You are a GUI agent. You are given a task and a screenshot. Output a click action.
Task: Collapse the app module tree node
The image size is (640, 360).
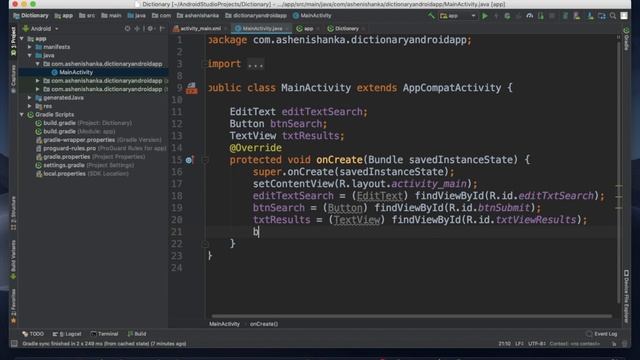click(22, 39)
